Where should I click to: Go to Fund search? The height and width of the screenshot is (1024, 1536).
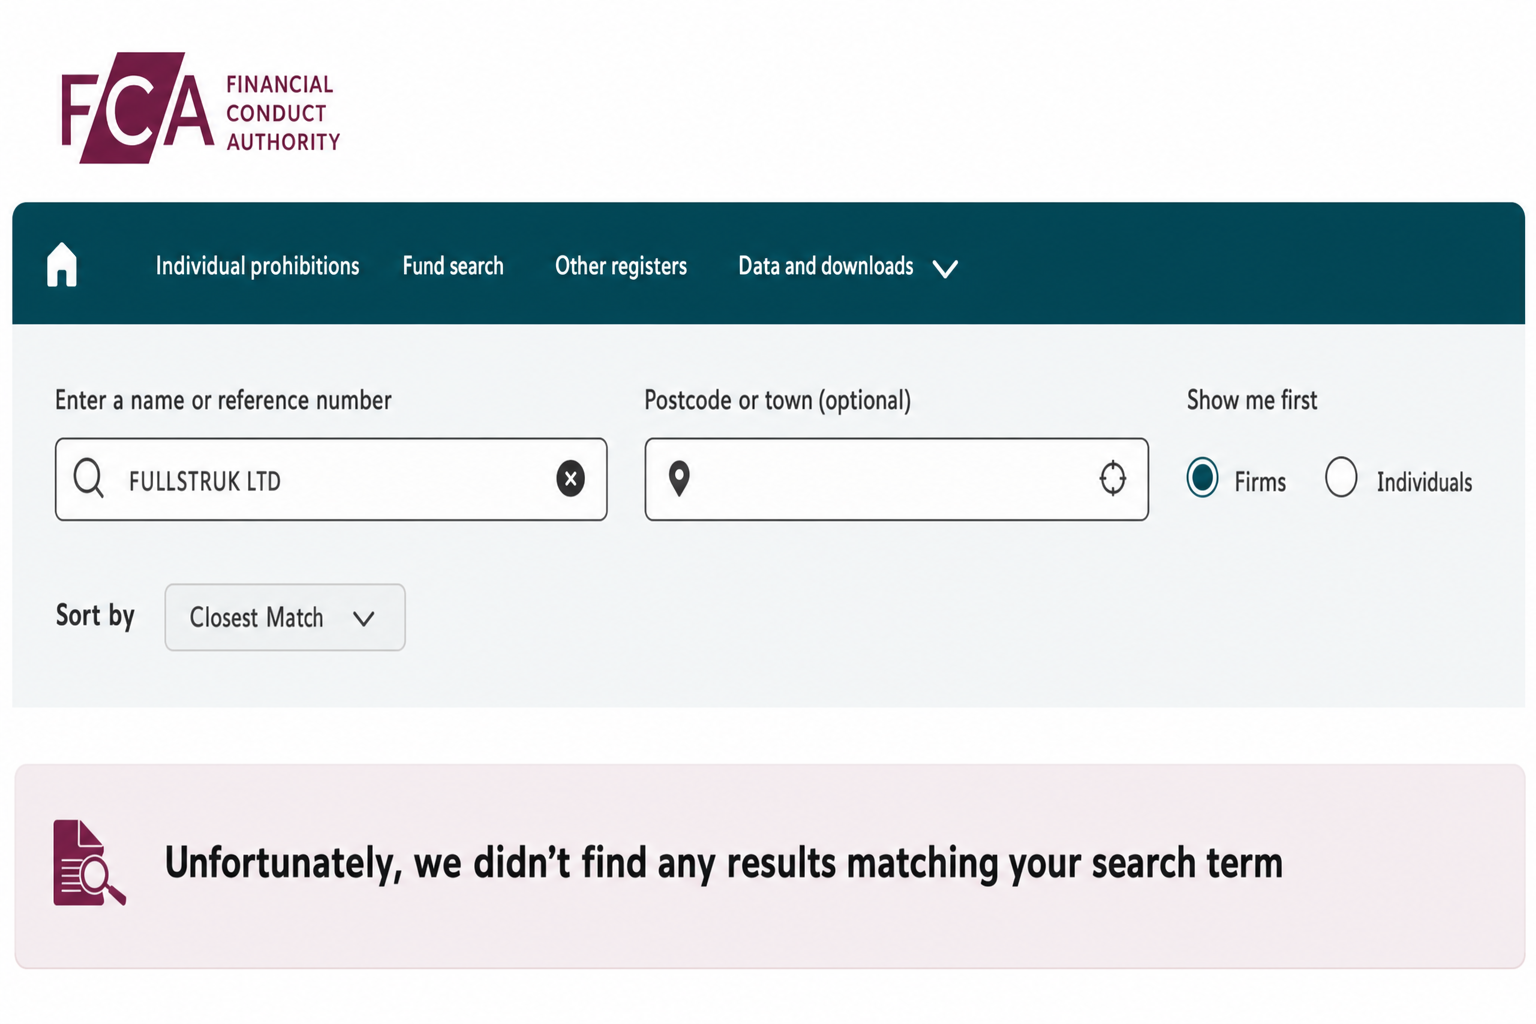pyautogui.click(x=453, y=266)
